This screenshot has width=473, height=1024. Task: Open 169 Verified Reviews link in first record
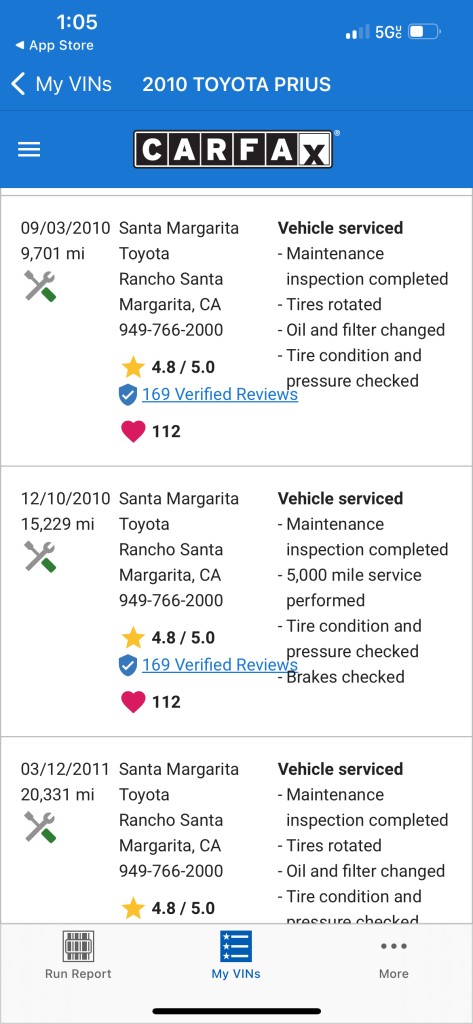(x=220, y=394)
